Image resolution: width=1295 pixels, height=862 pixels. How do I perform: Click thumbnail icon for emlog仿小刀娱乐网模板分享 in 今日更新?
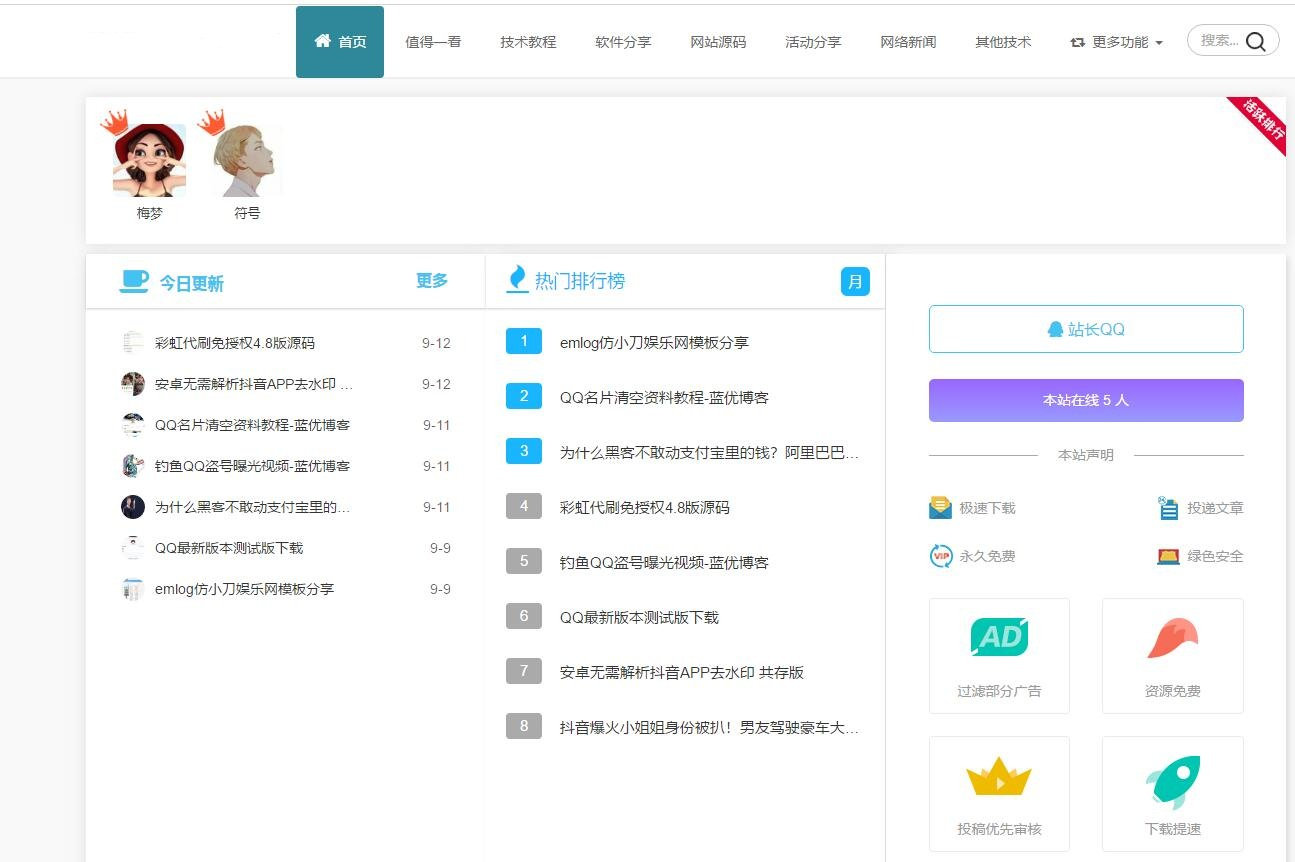[133, 589]
